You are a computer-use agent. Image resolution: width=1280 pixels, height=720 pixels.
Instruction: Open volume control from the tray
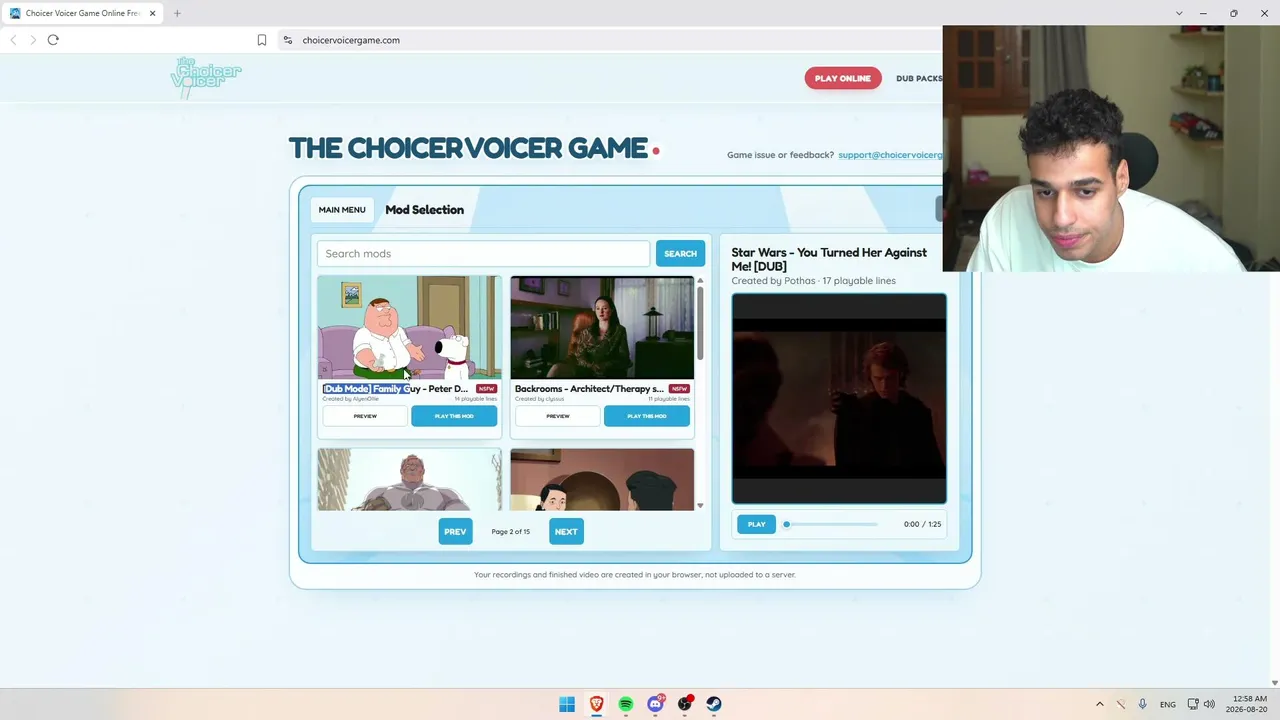[1209, 704]
